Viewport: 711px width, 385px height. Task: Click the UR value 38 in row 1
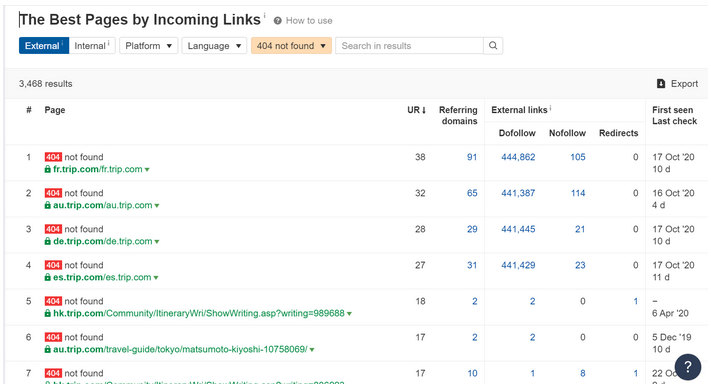(420, 157)
